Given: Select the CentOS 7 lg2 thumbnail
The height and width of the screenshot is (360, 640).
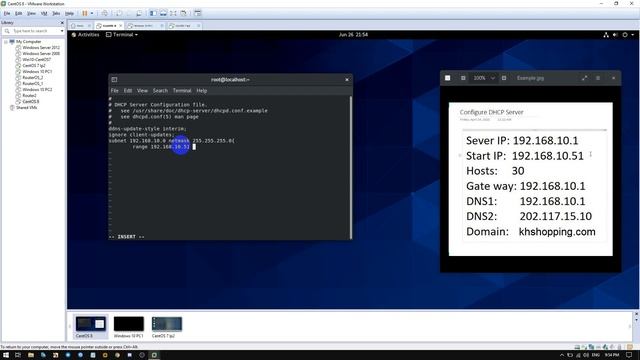Looking at the screenshot, I should pyautogui.click(x=167, y=327).
